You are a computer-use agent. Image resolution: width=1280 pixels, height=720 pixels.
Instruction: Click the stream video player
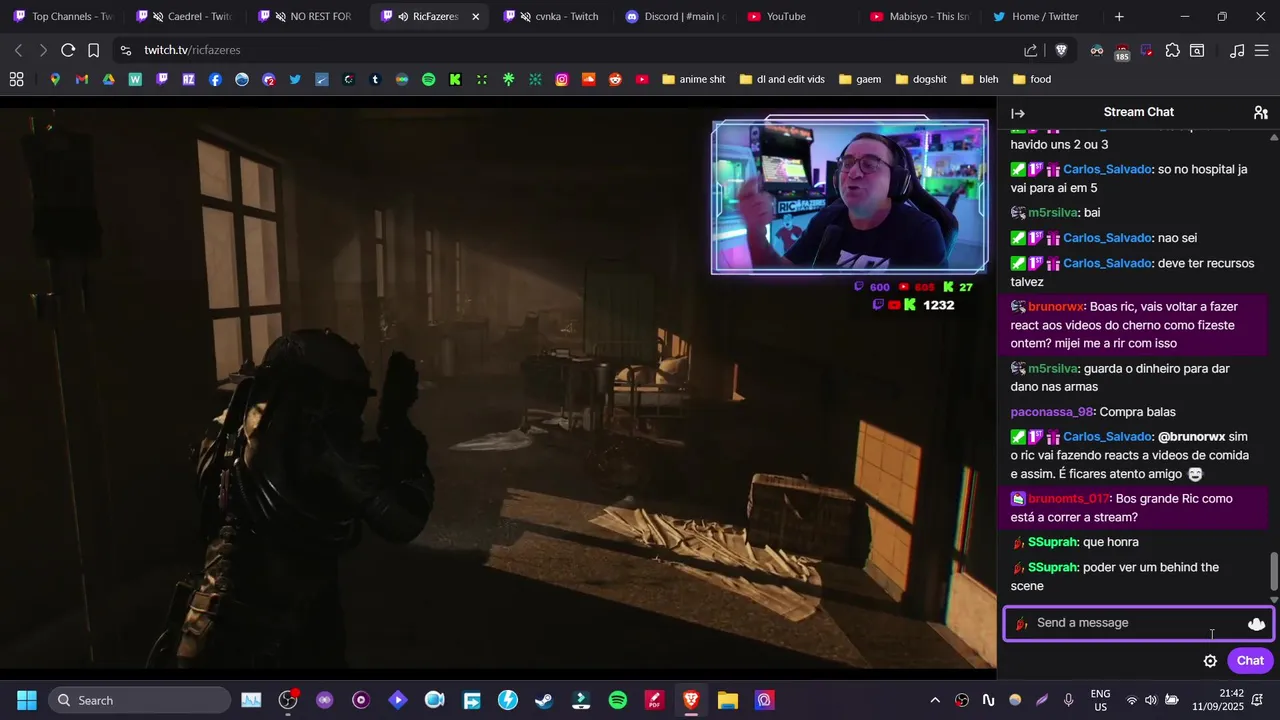(498, 387)
